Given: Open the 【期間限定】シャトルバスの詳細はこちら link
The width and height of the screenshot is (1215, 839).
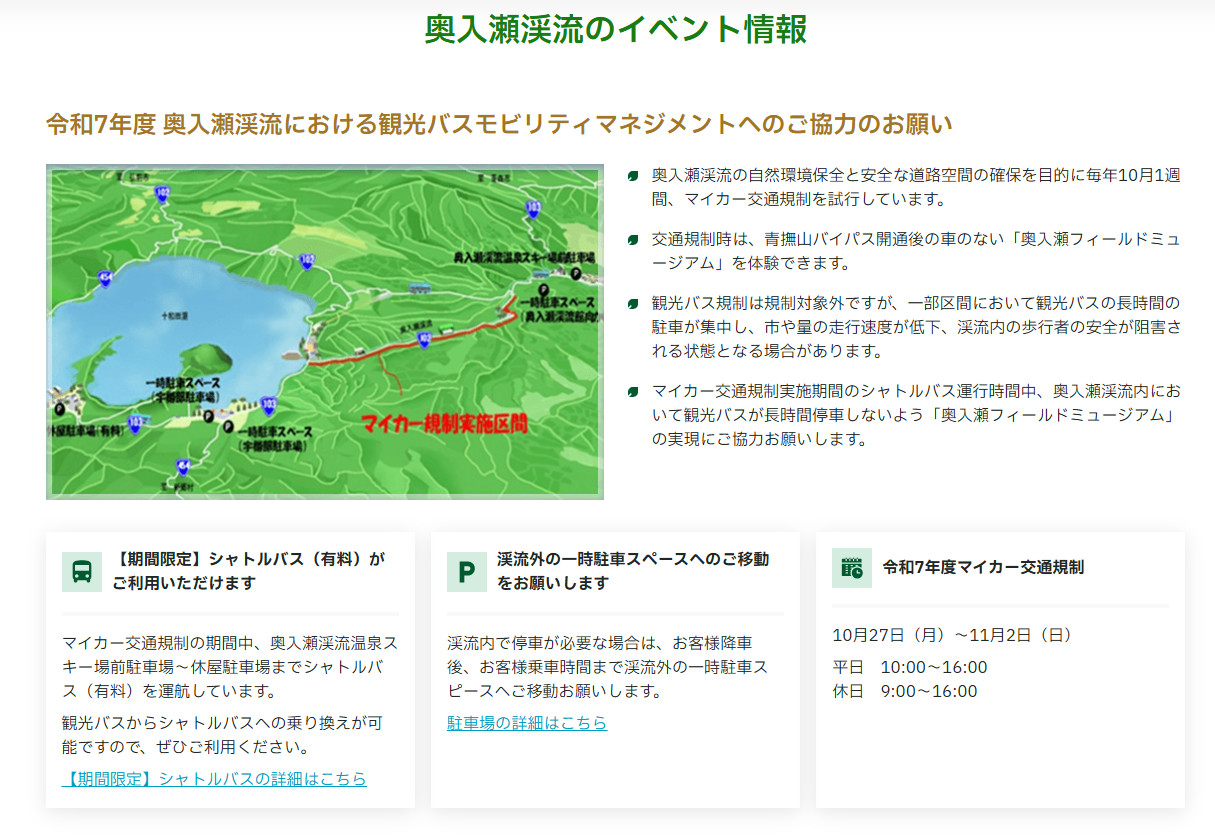Looking at the screenshot, I should click(214, 778).
